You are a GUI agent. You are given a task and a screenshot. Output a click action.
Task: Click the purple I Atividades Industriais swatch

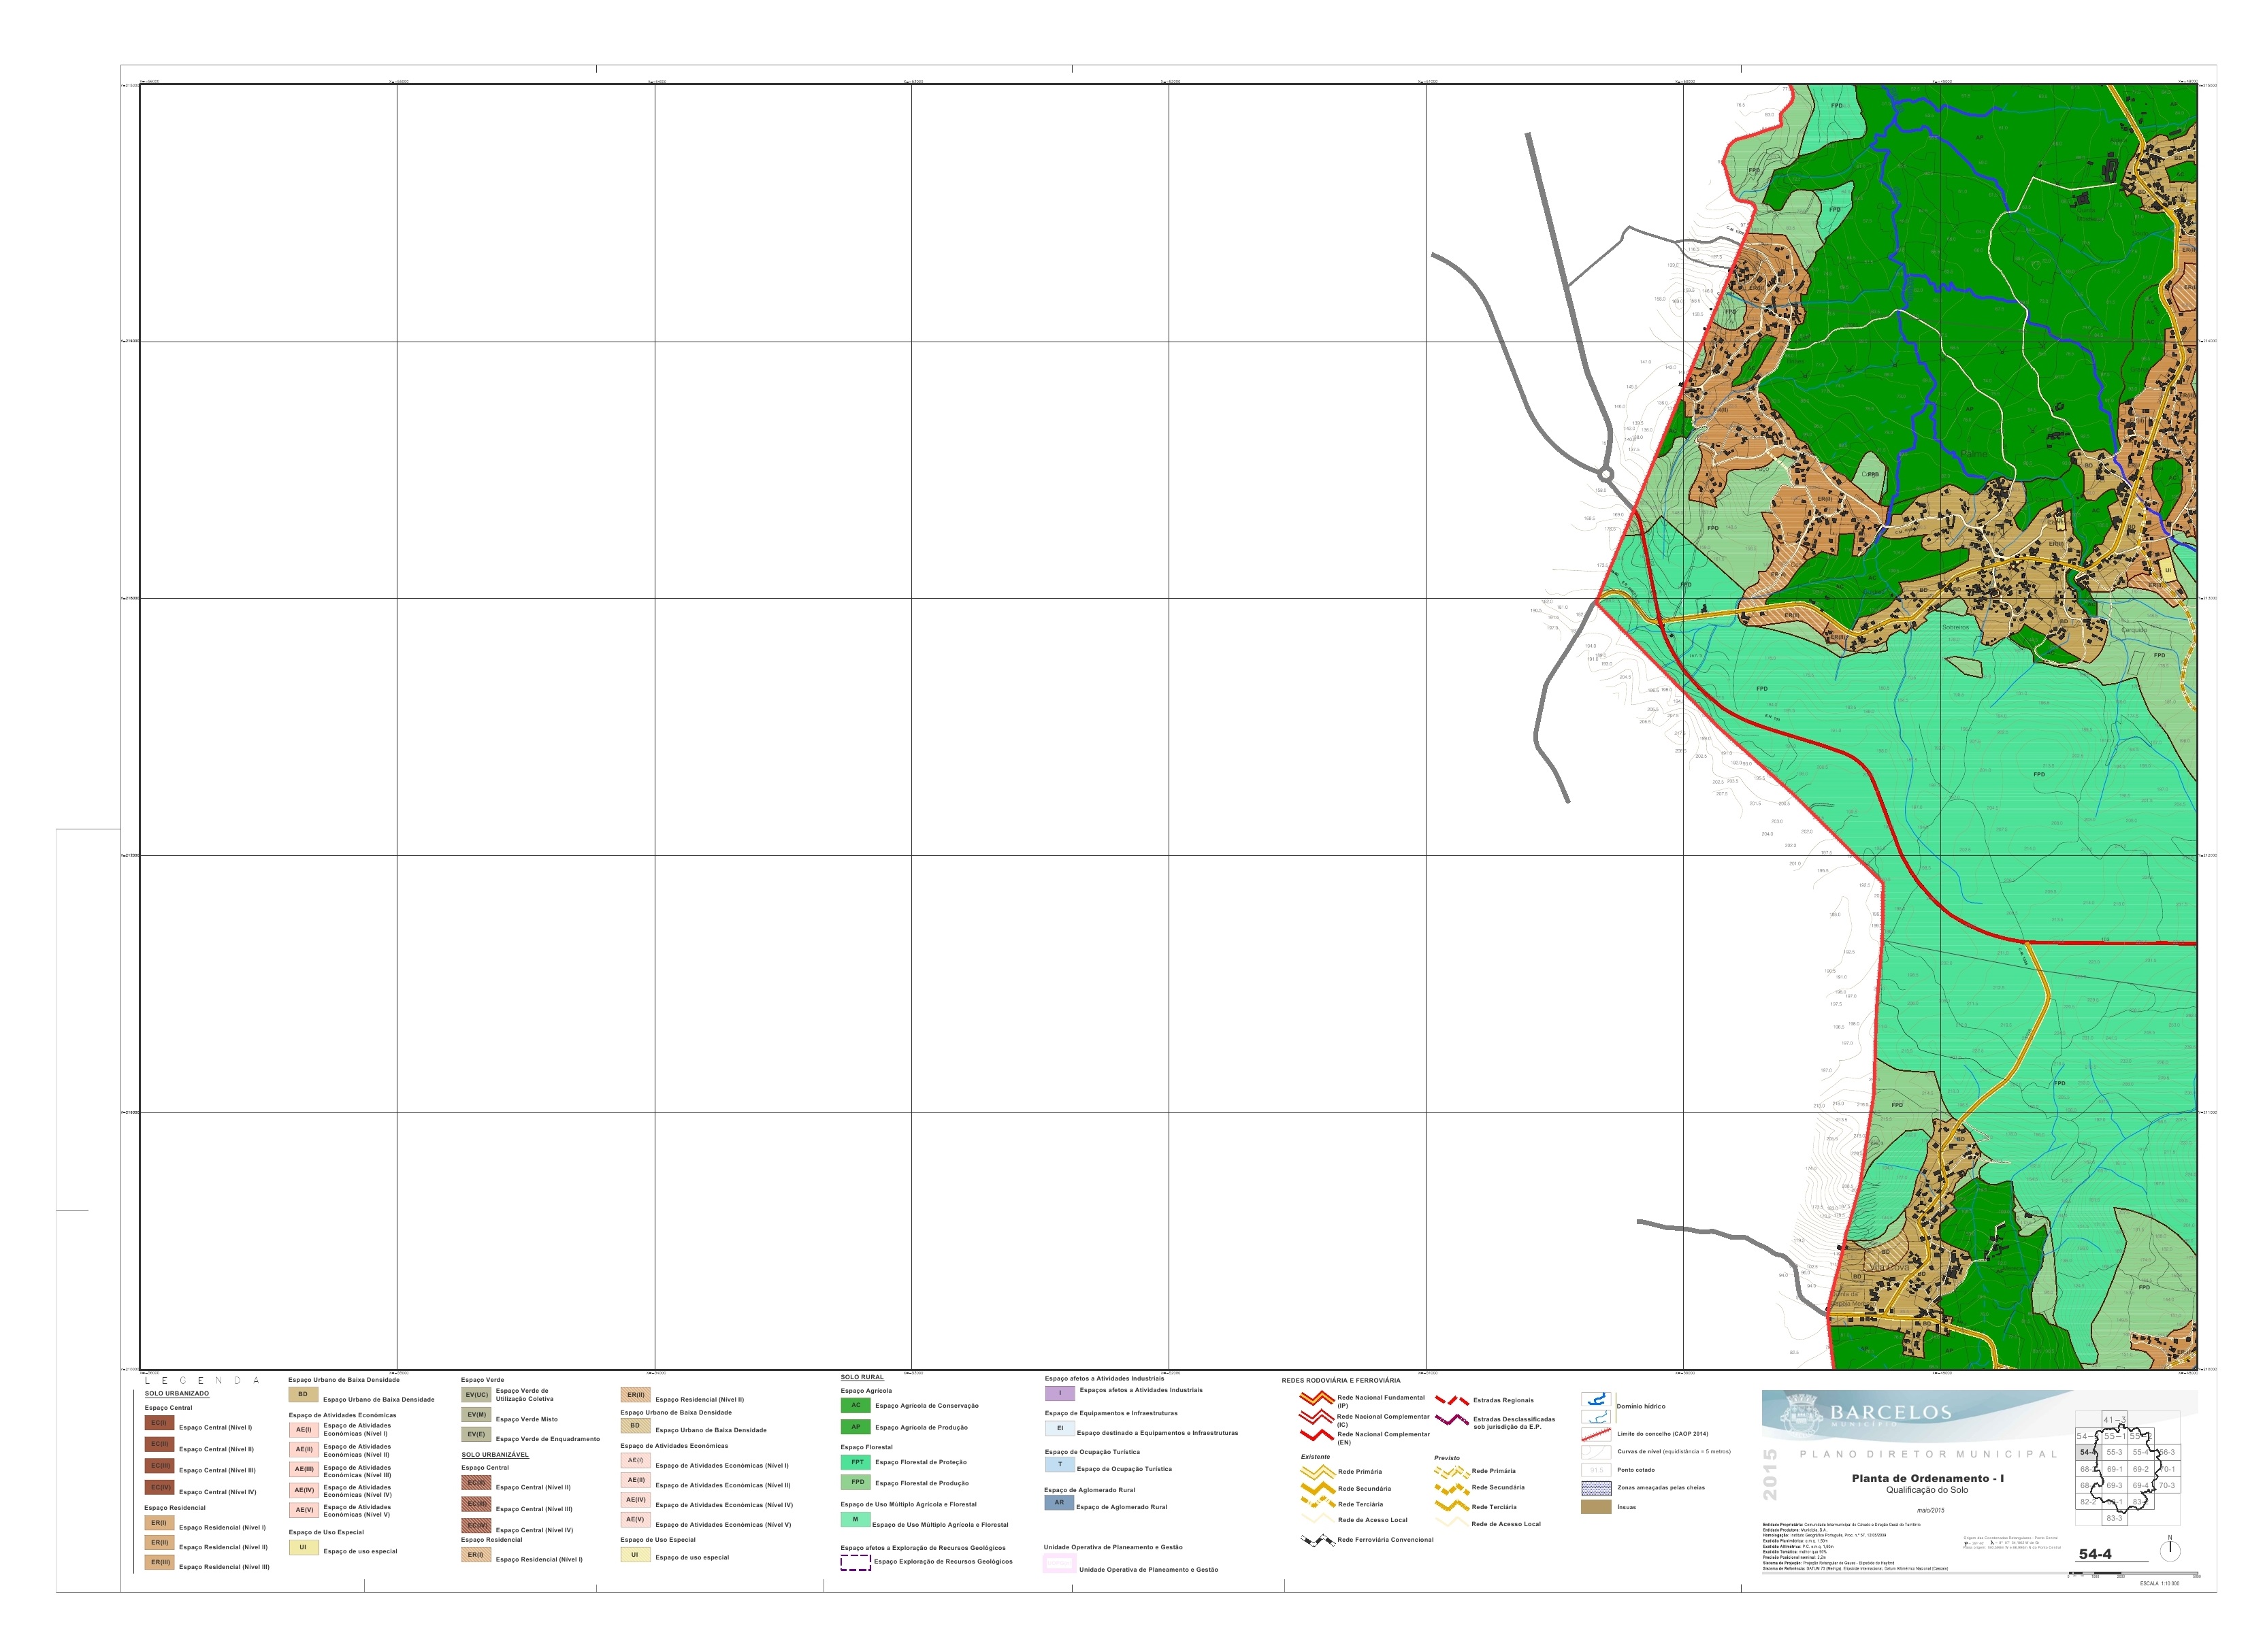click(1060, 1393)
